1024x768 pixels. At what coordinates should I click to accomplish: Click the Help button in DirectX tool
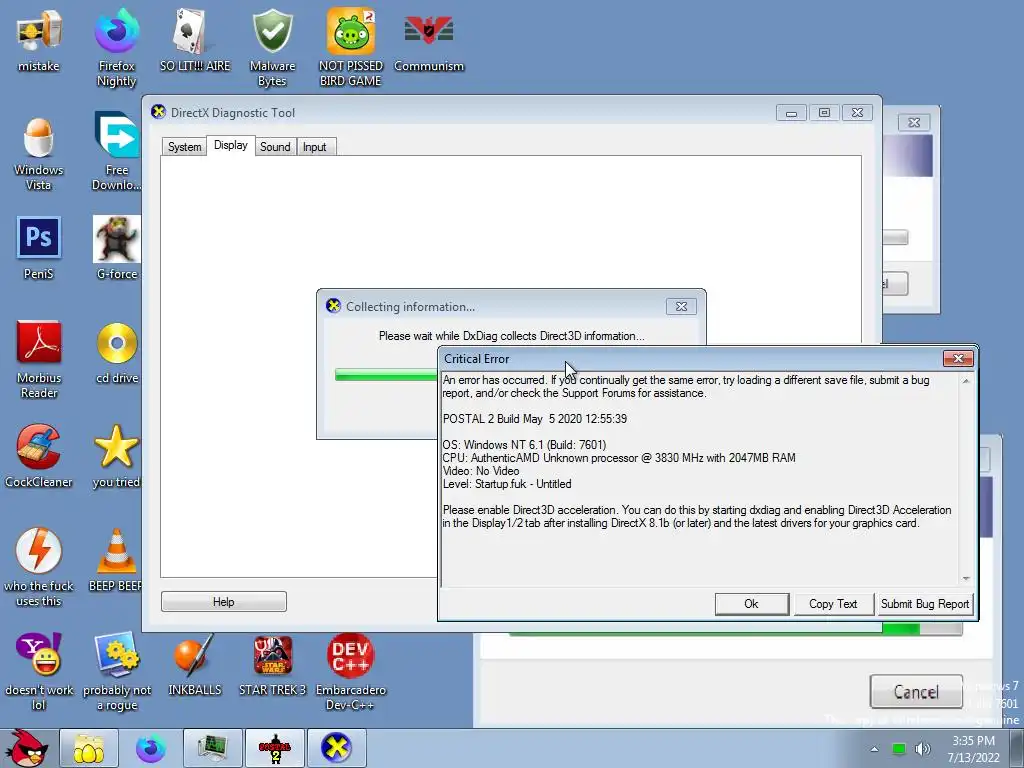tap(223, 601)
